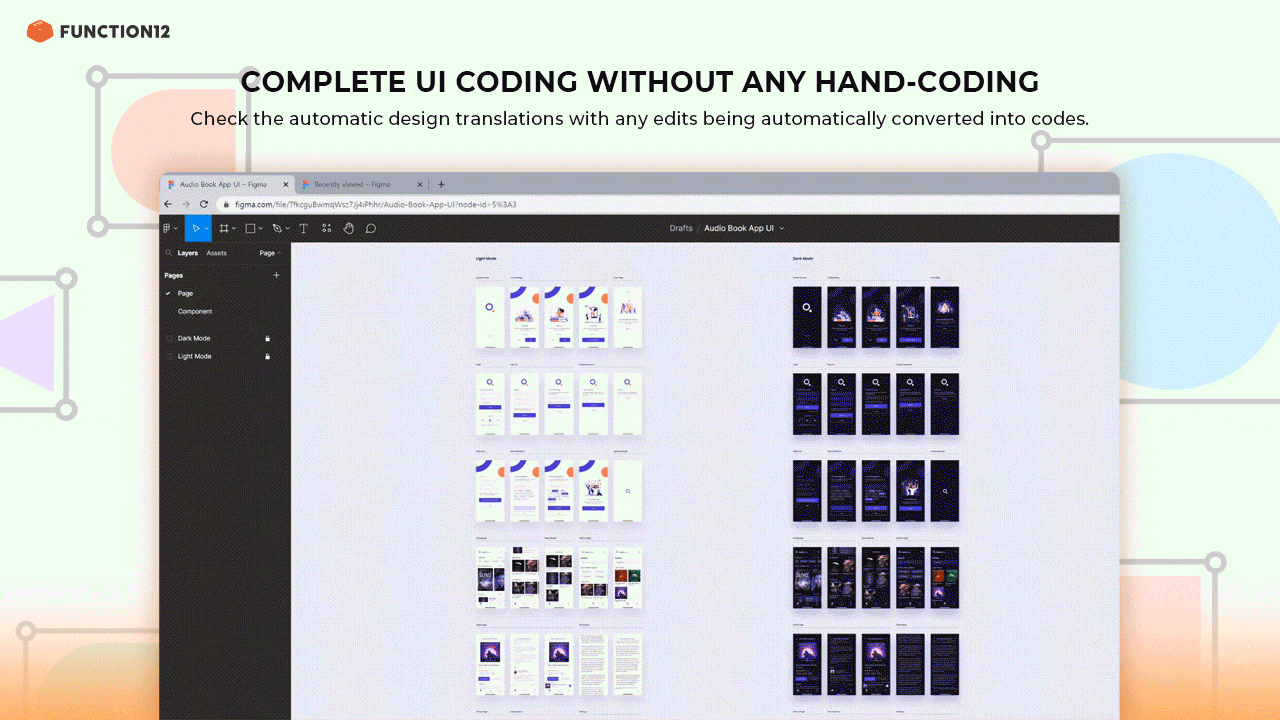This screenshot has width=1280, height=720.
Task: Click the figma.com URL address bar
Action: (x=664, y=204)
